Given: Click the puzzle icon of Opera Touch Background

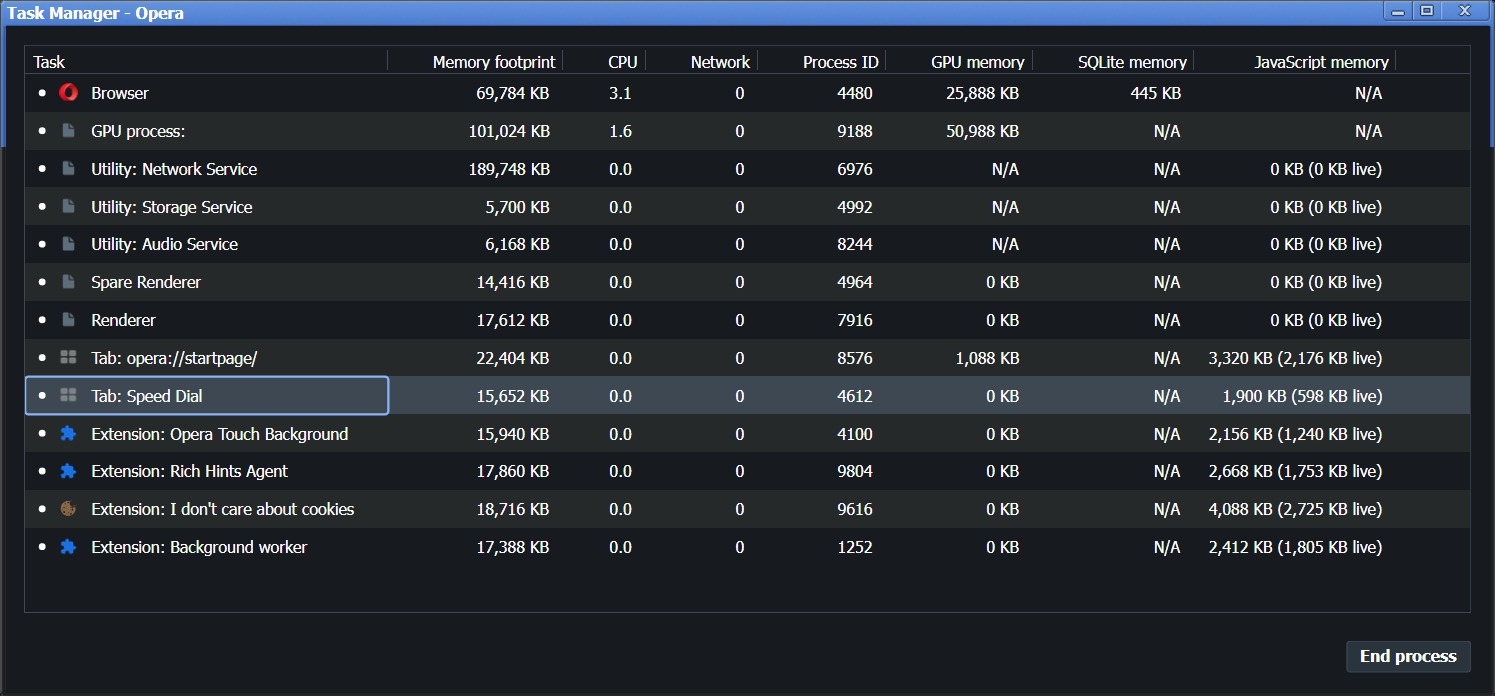Looking at the screenshot, I should tap(68, 434).
